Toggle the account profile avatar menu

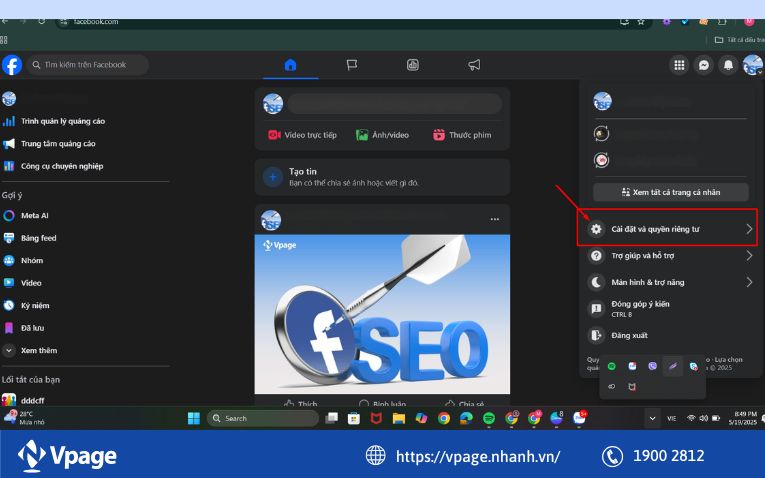[x=752, y=65]
